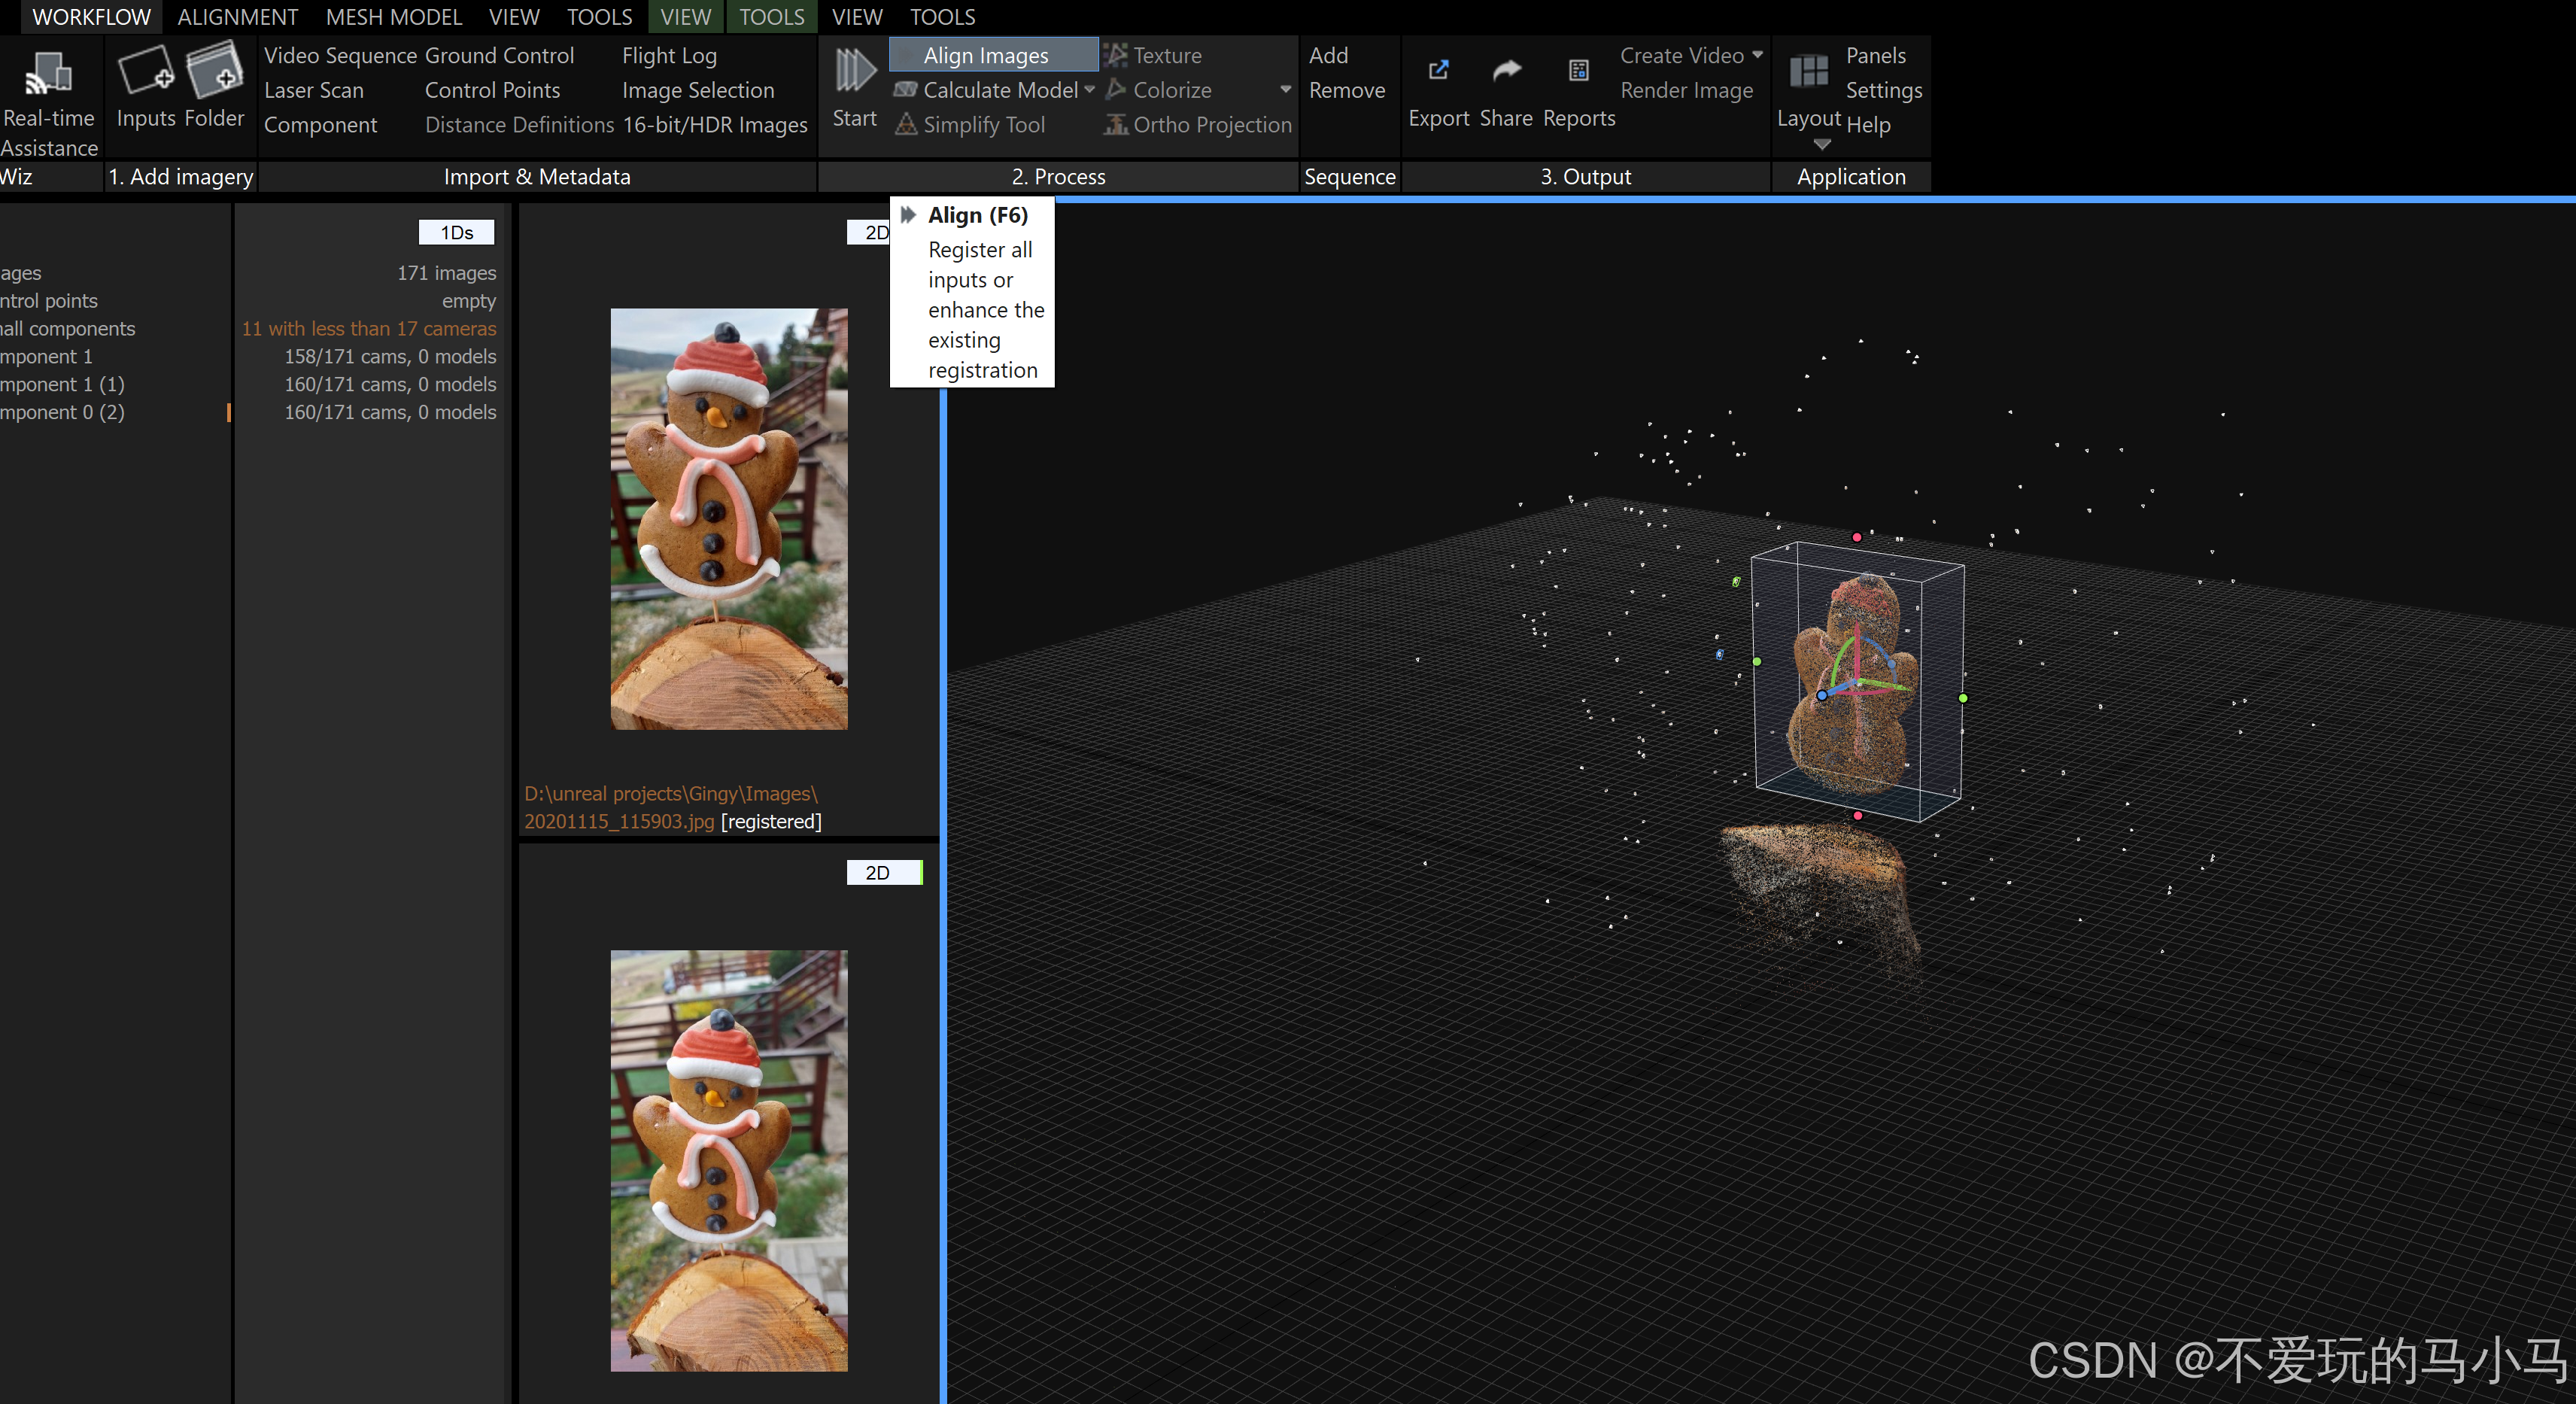This screenshot has height=1404, width=2576.
Task: Click the upper gingerbread snowman photo thumbnail
Action: pyautogui.click(x=728, y=518)
